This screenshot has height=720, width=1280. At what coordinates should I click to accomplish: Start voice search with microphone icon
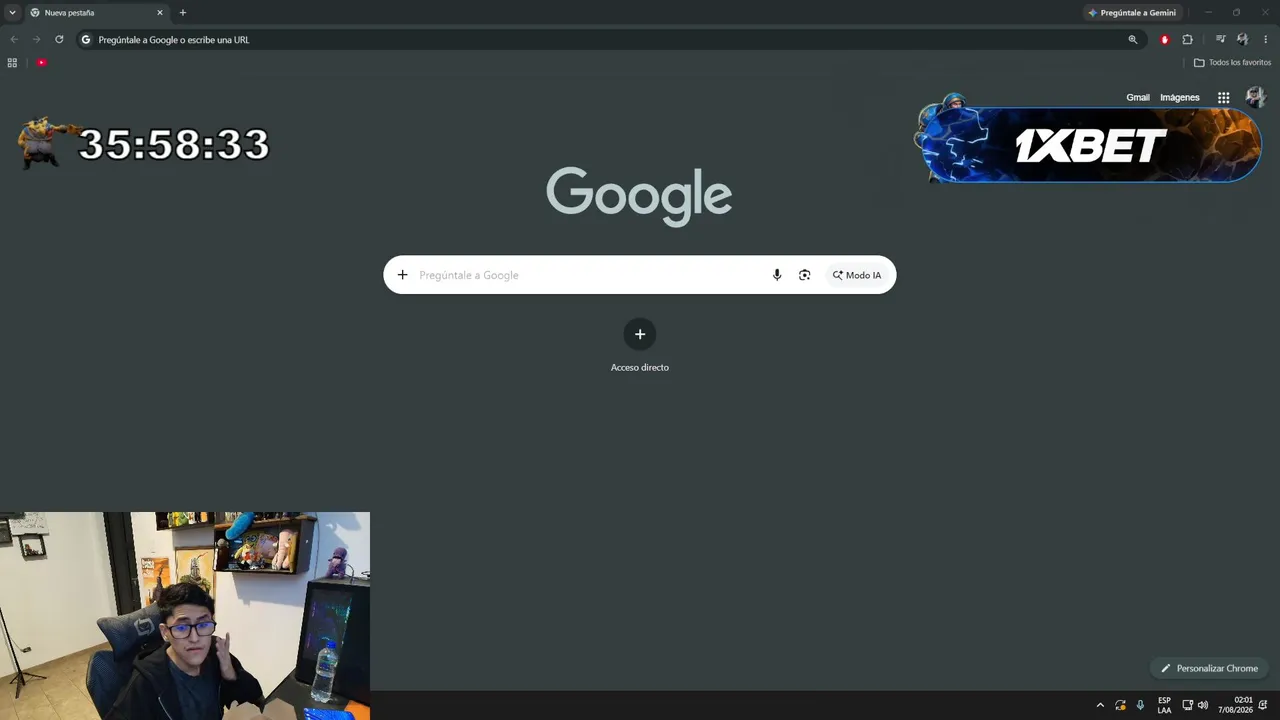coord(777,275)
